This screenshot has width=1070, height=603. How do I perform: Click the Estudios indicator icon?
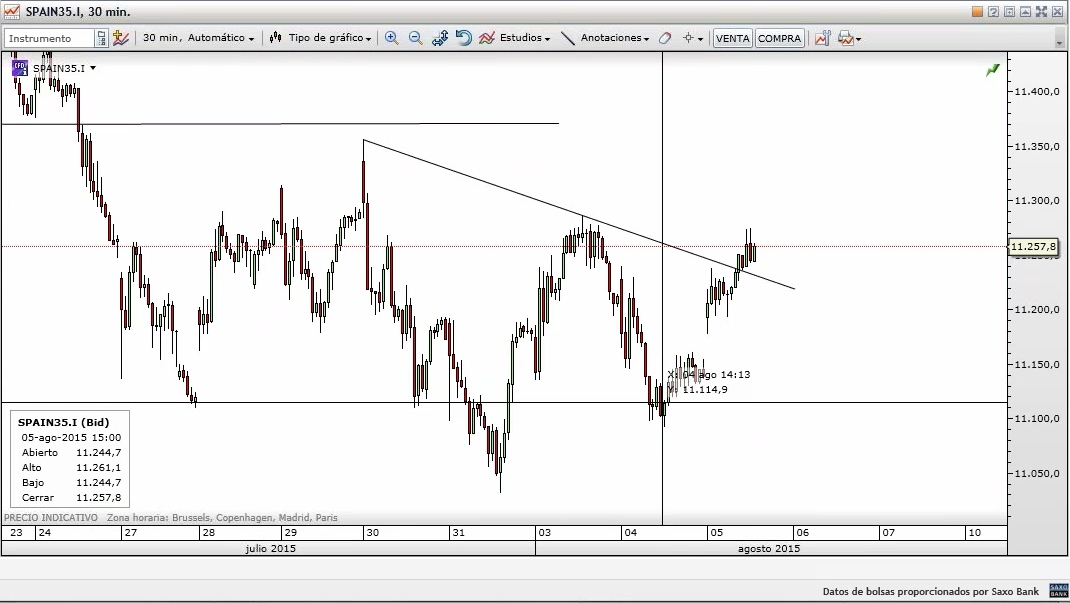click(x=487, y=38)
